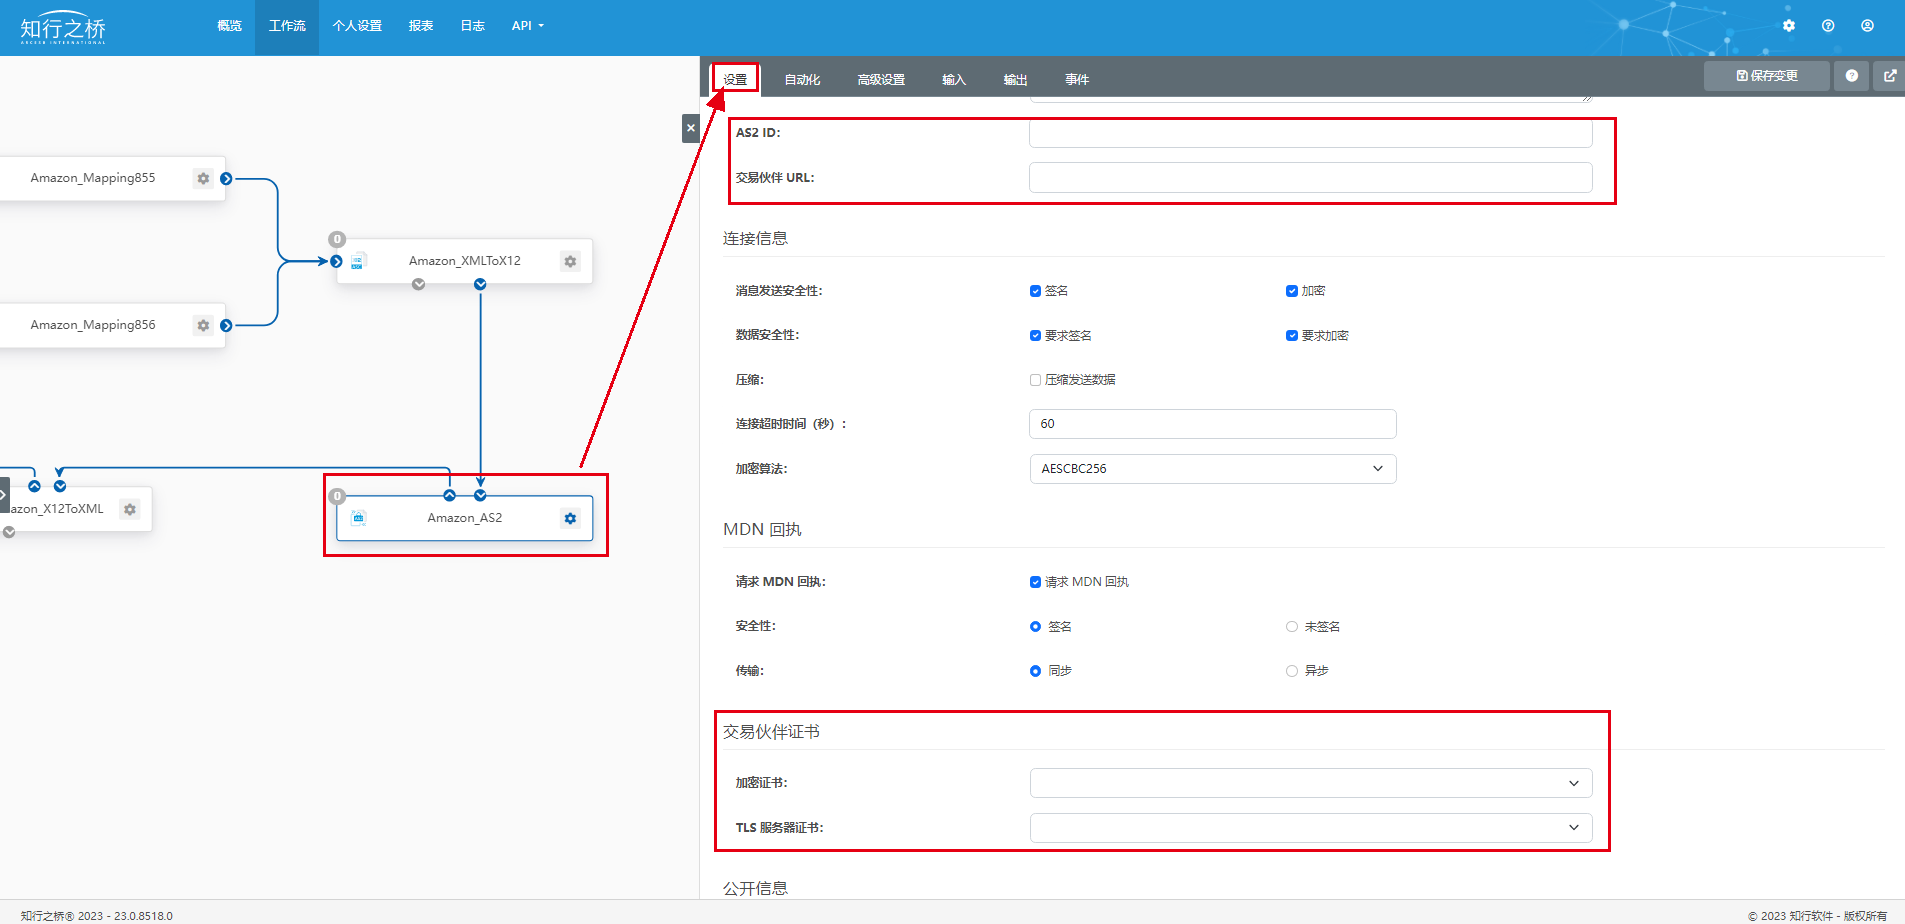Open the 加密证书 dropdown

pos(1310,783)
